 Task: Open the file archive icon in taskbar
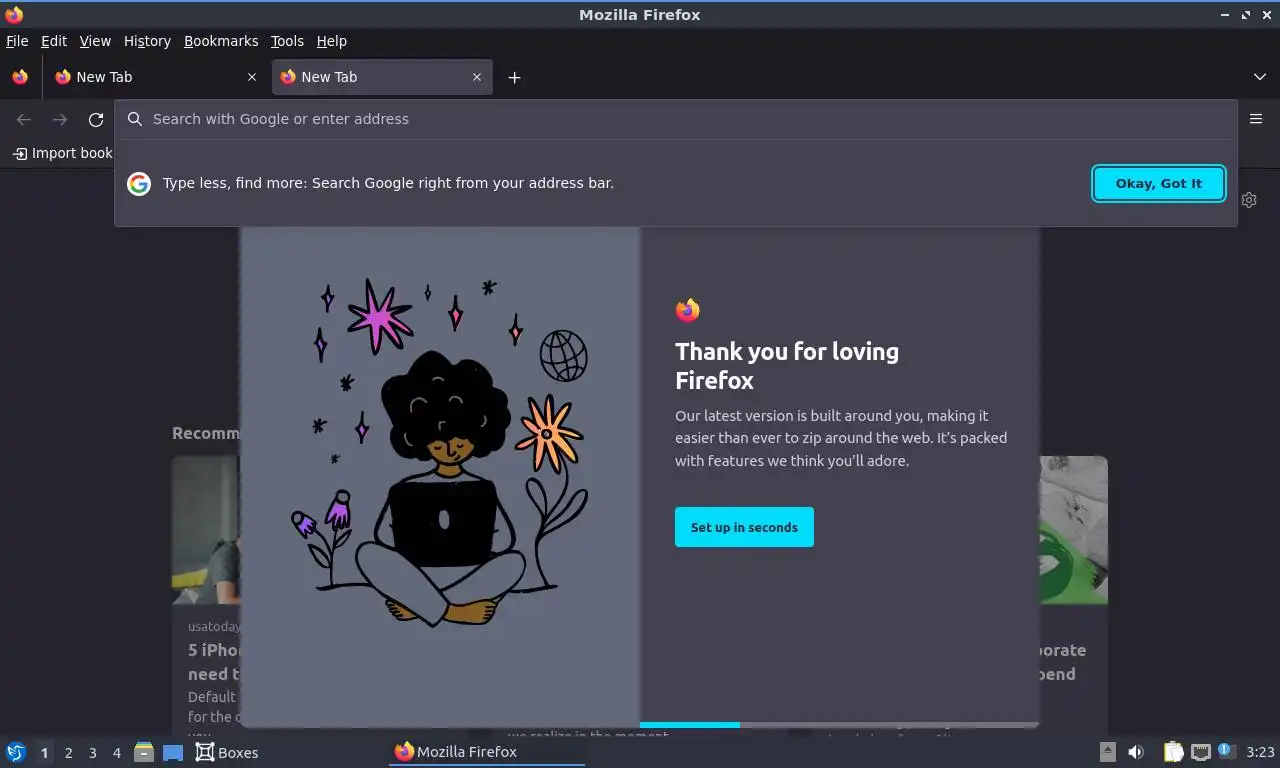tap(144, 752)
